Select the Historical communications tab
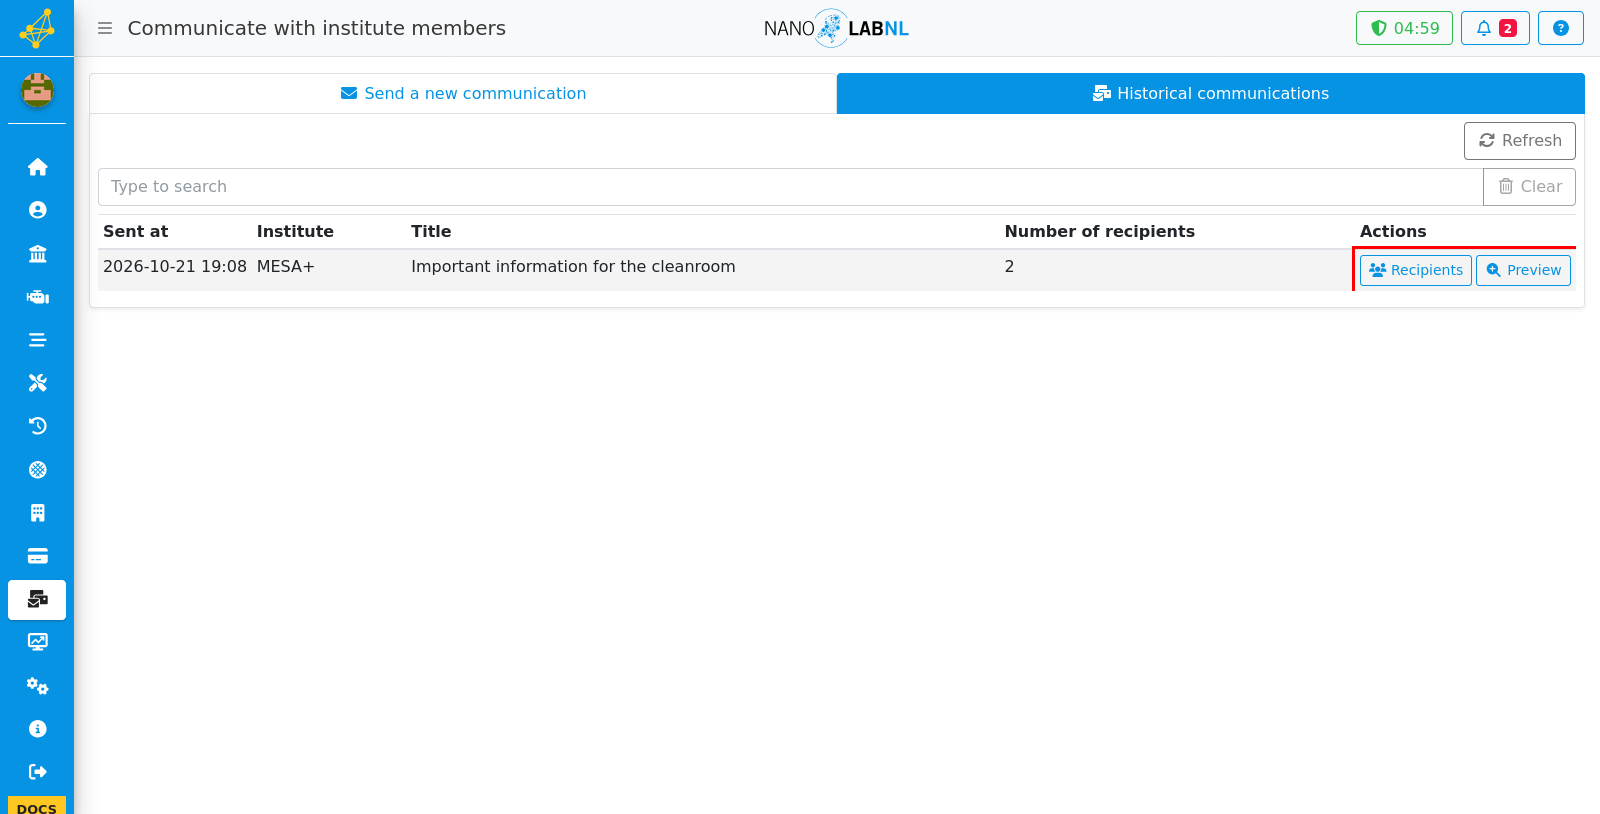The width and height of the screenshot is (1600, 814). pyautogui.click(x=1211, y=93)
